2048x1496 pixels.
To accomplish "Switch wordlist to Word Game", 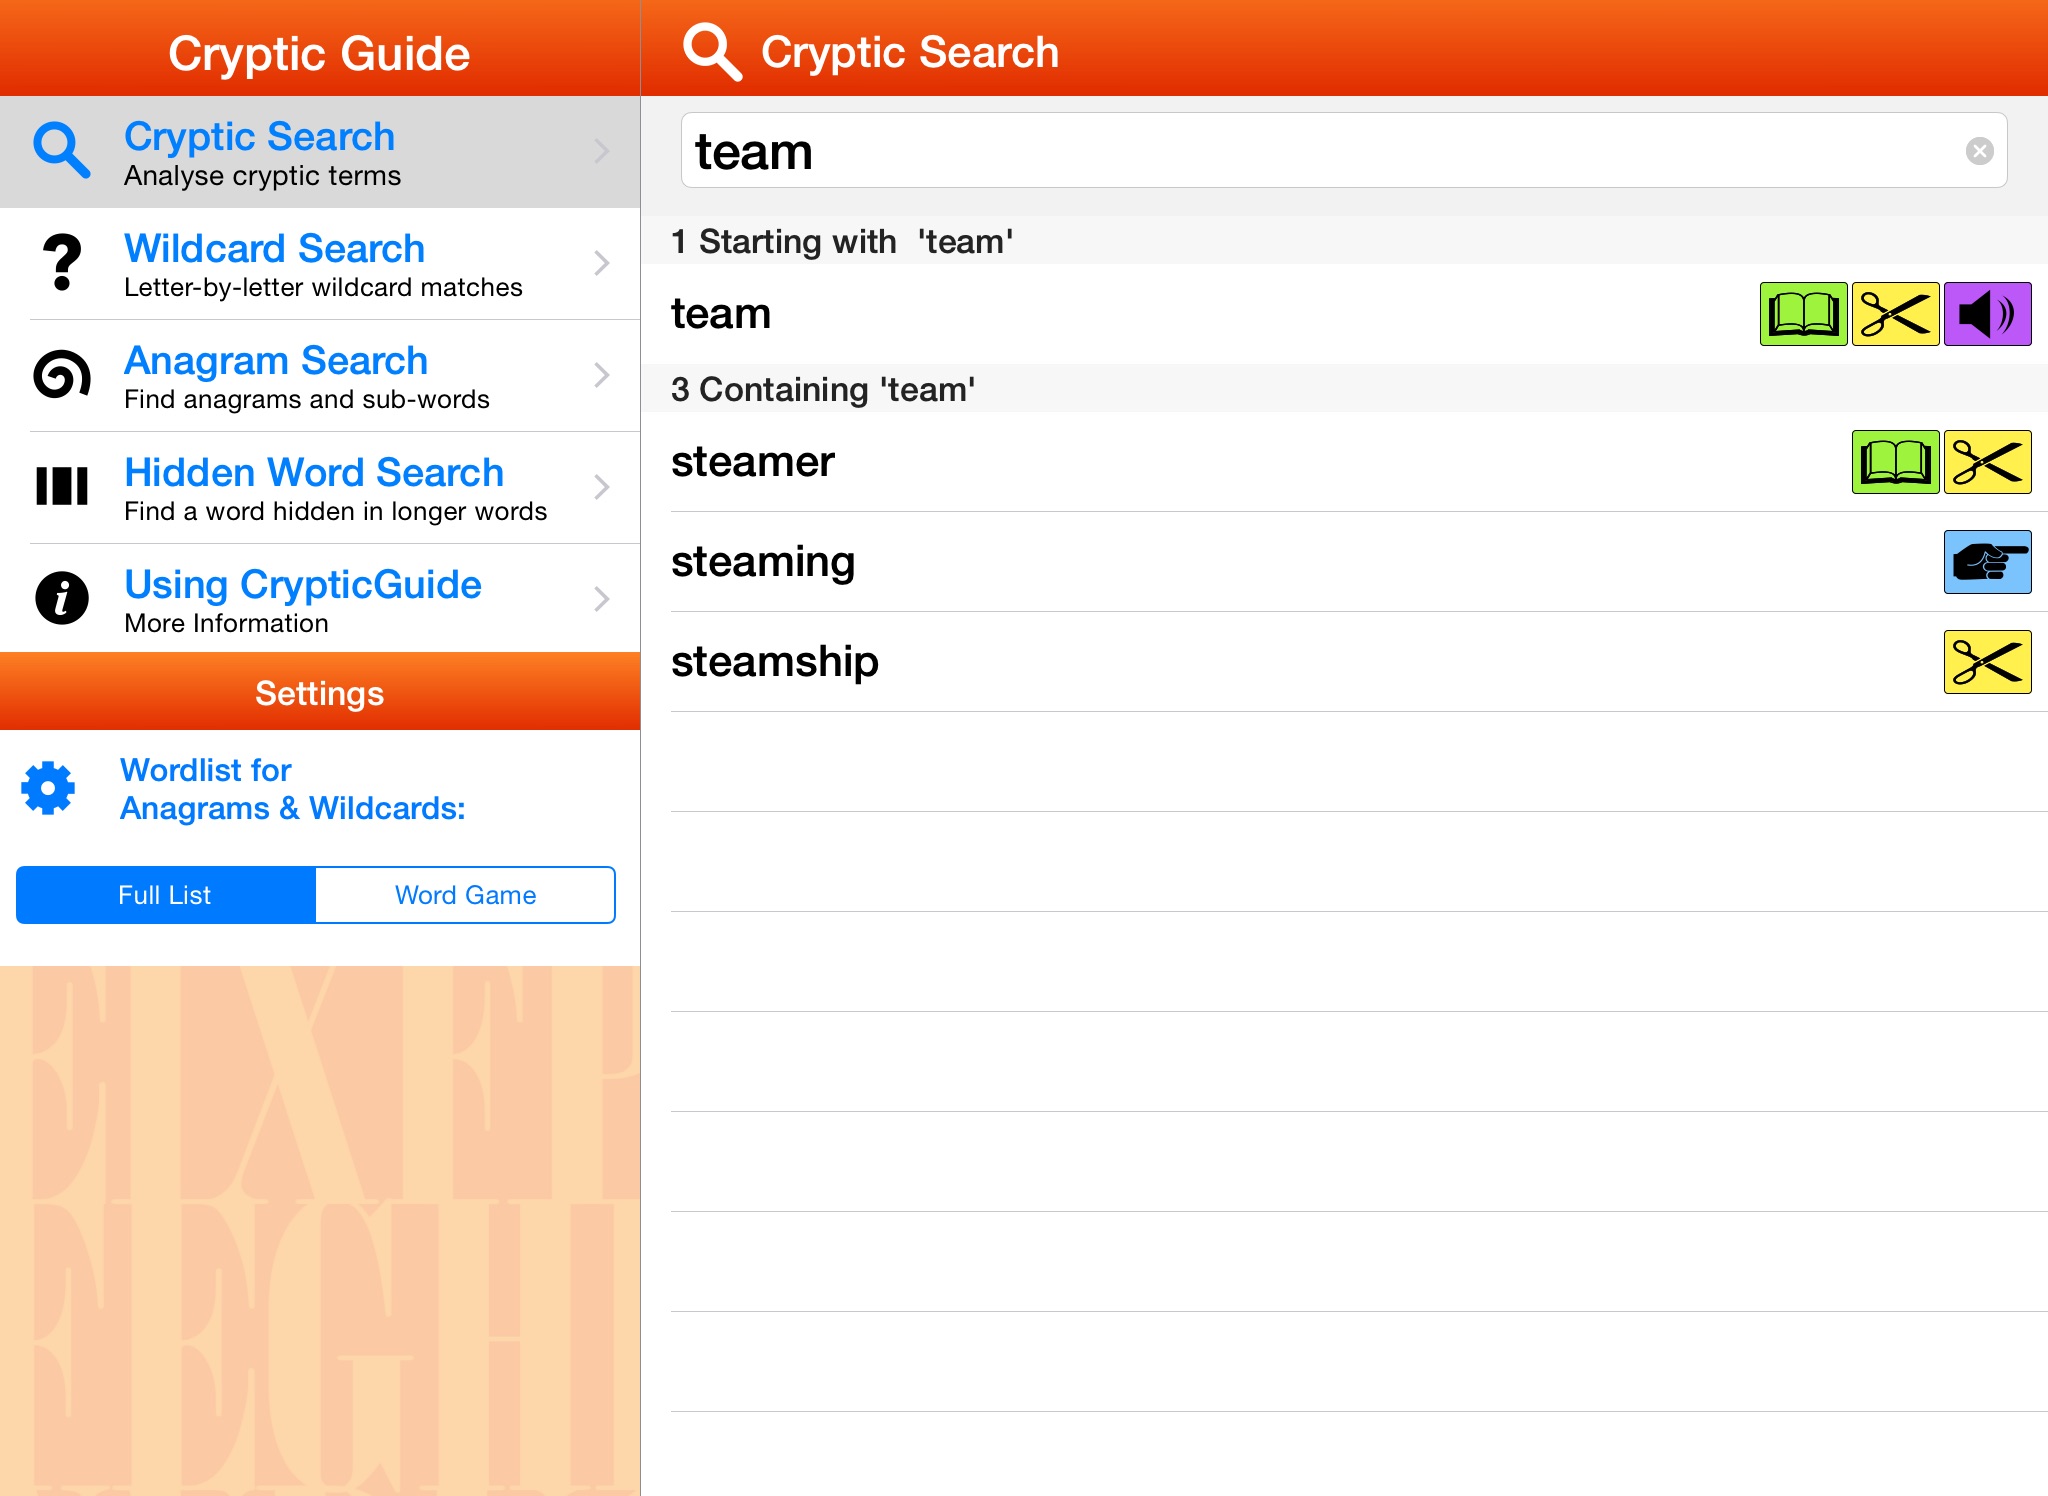I will [x=465, y=895].
